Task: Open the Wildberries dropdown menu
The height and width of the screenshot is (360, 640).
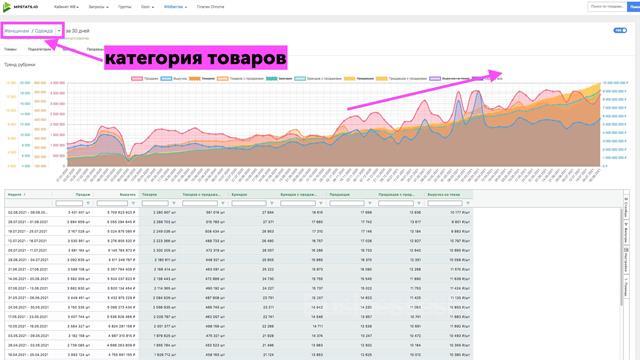Action: (175, 7)
